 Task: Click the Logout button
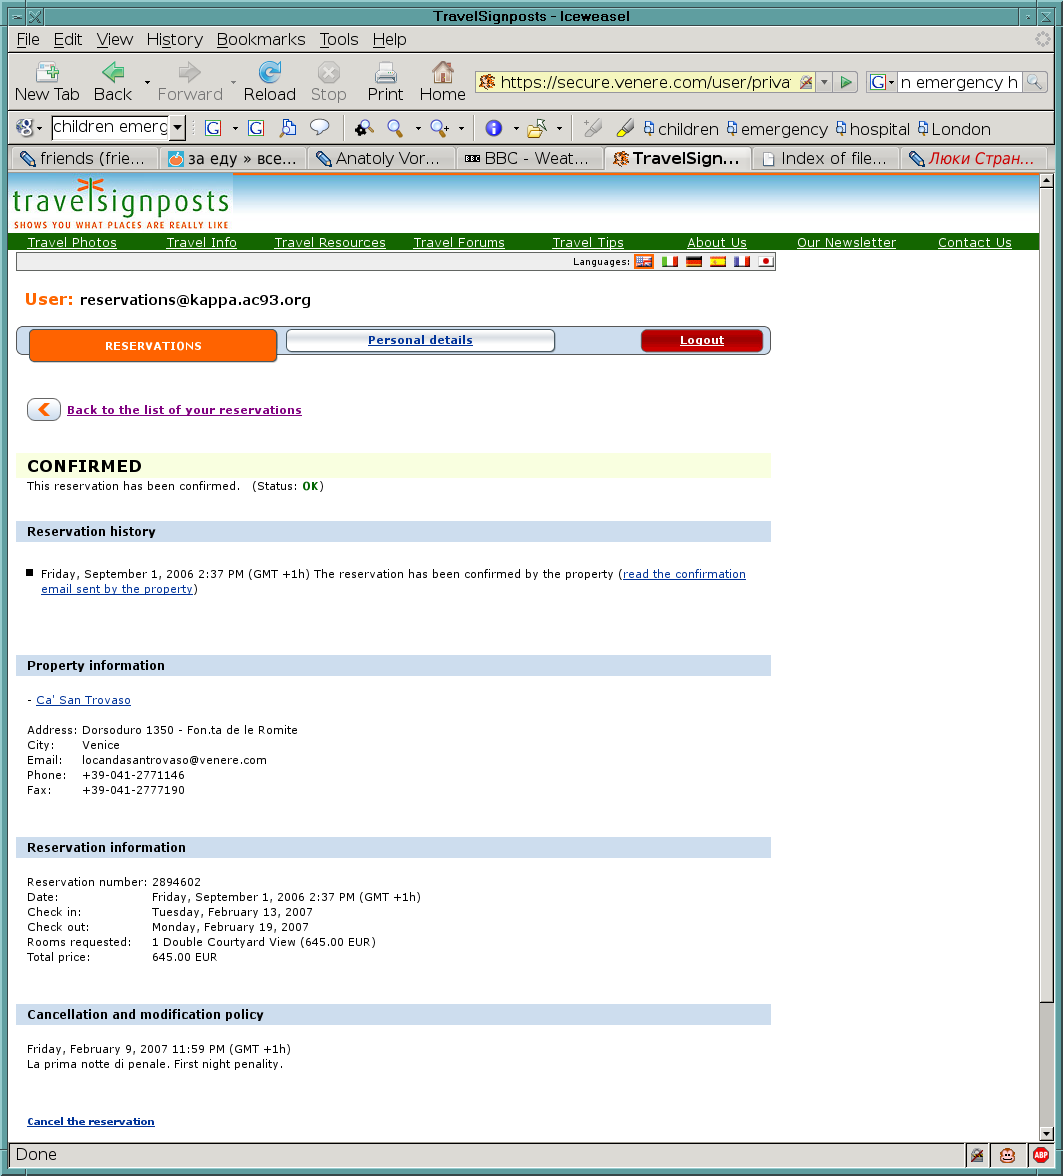click(x=701, y=340)
